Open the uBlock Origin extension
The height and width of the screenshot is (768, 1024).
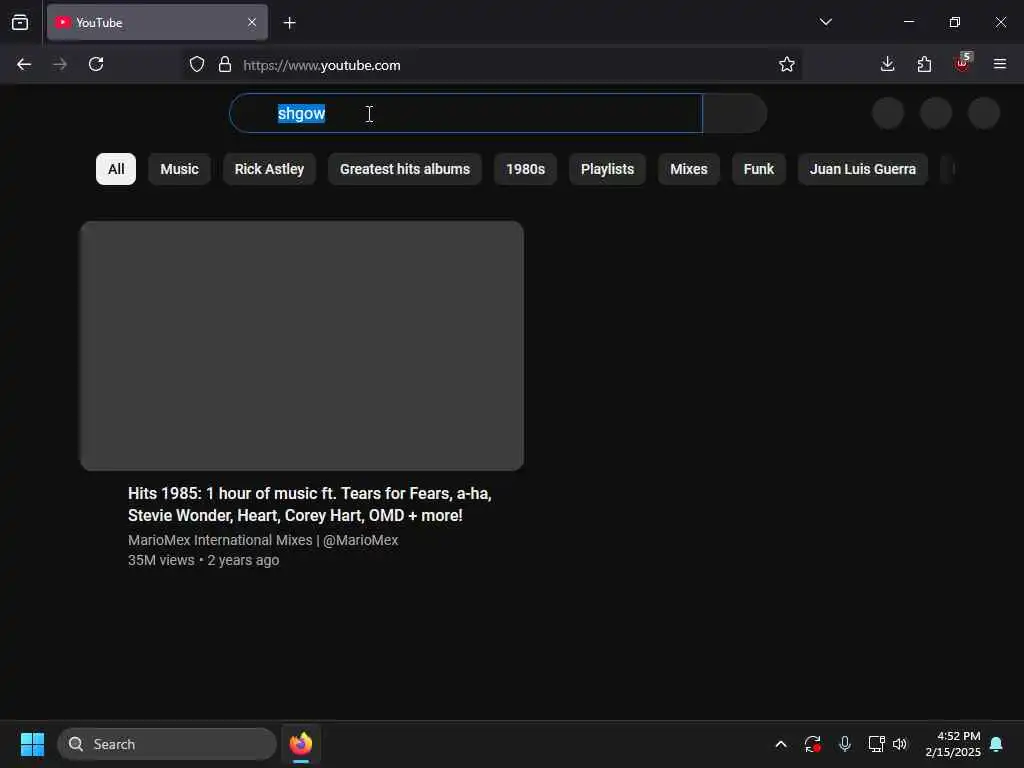pyautogui.click(x=962, y=63)
